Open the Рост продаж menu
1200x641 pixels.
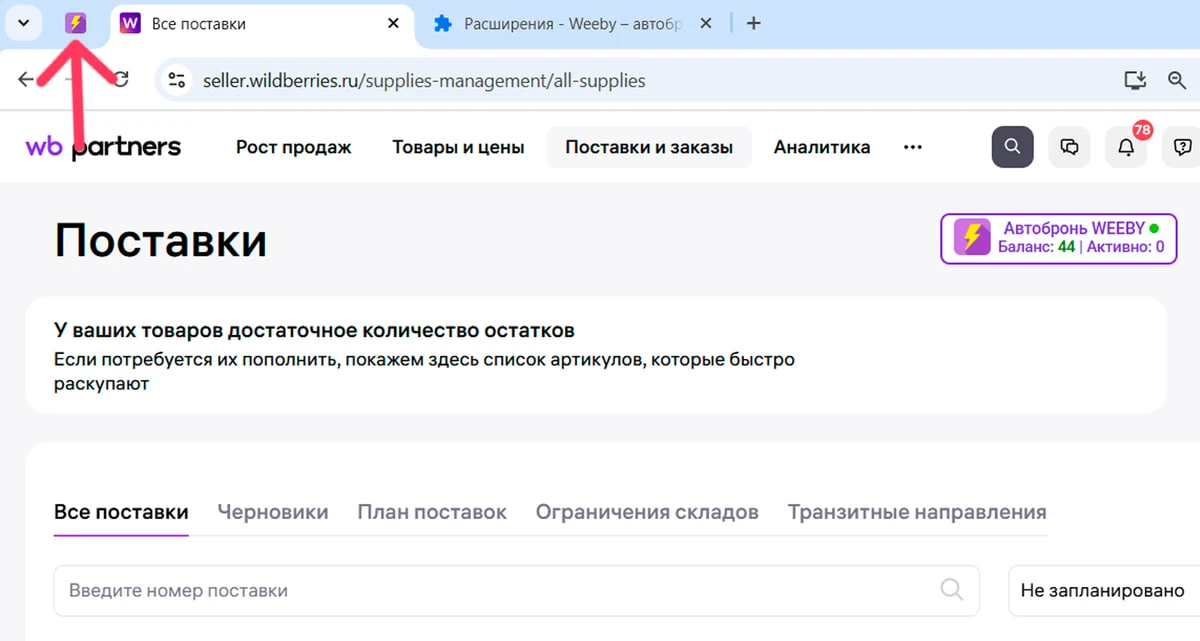(x=294, y=147)
